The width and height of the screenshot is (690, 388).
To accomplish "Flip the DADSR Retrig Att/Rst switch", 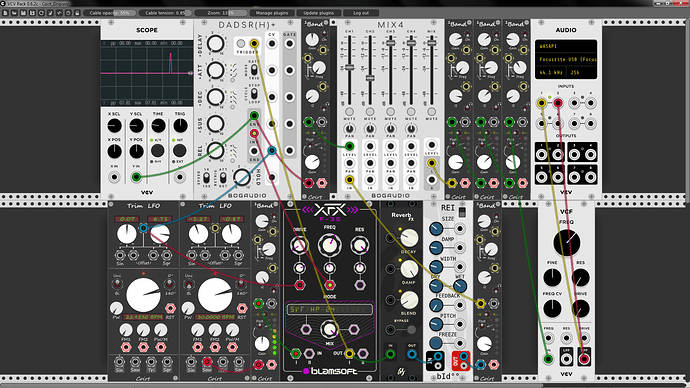I will 223,178.
